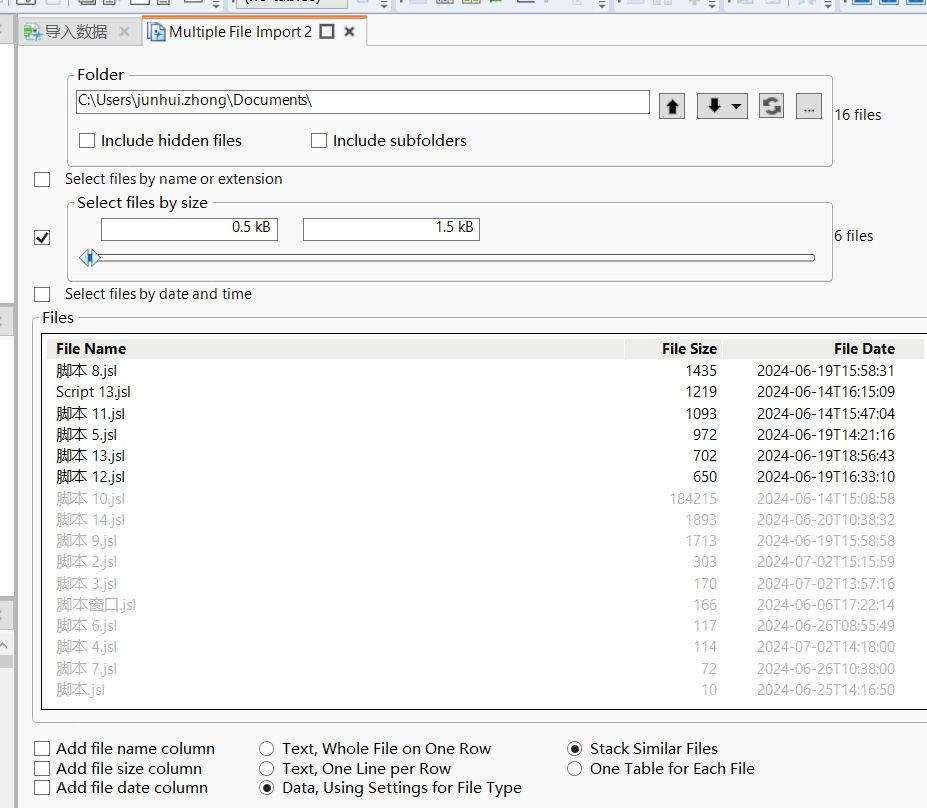This screenshot has width=927, height=808.
Task: Go up one folder level
Action: click(672, 106)
